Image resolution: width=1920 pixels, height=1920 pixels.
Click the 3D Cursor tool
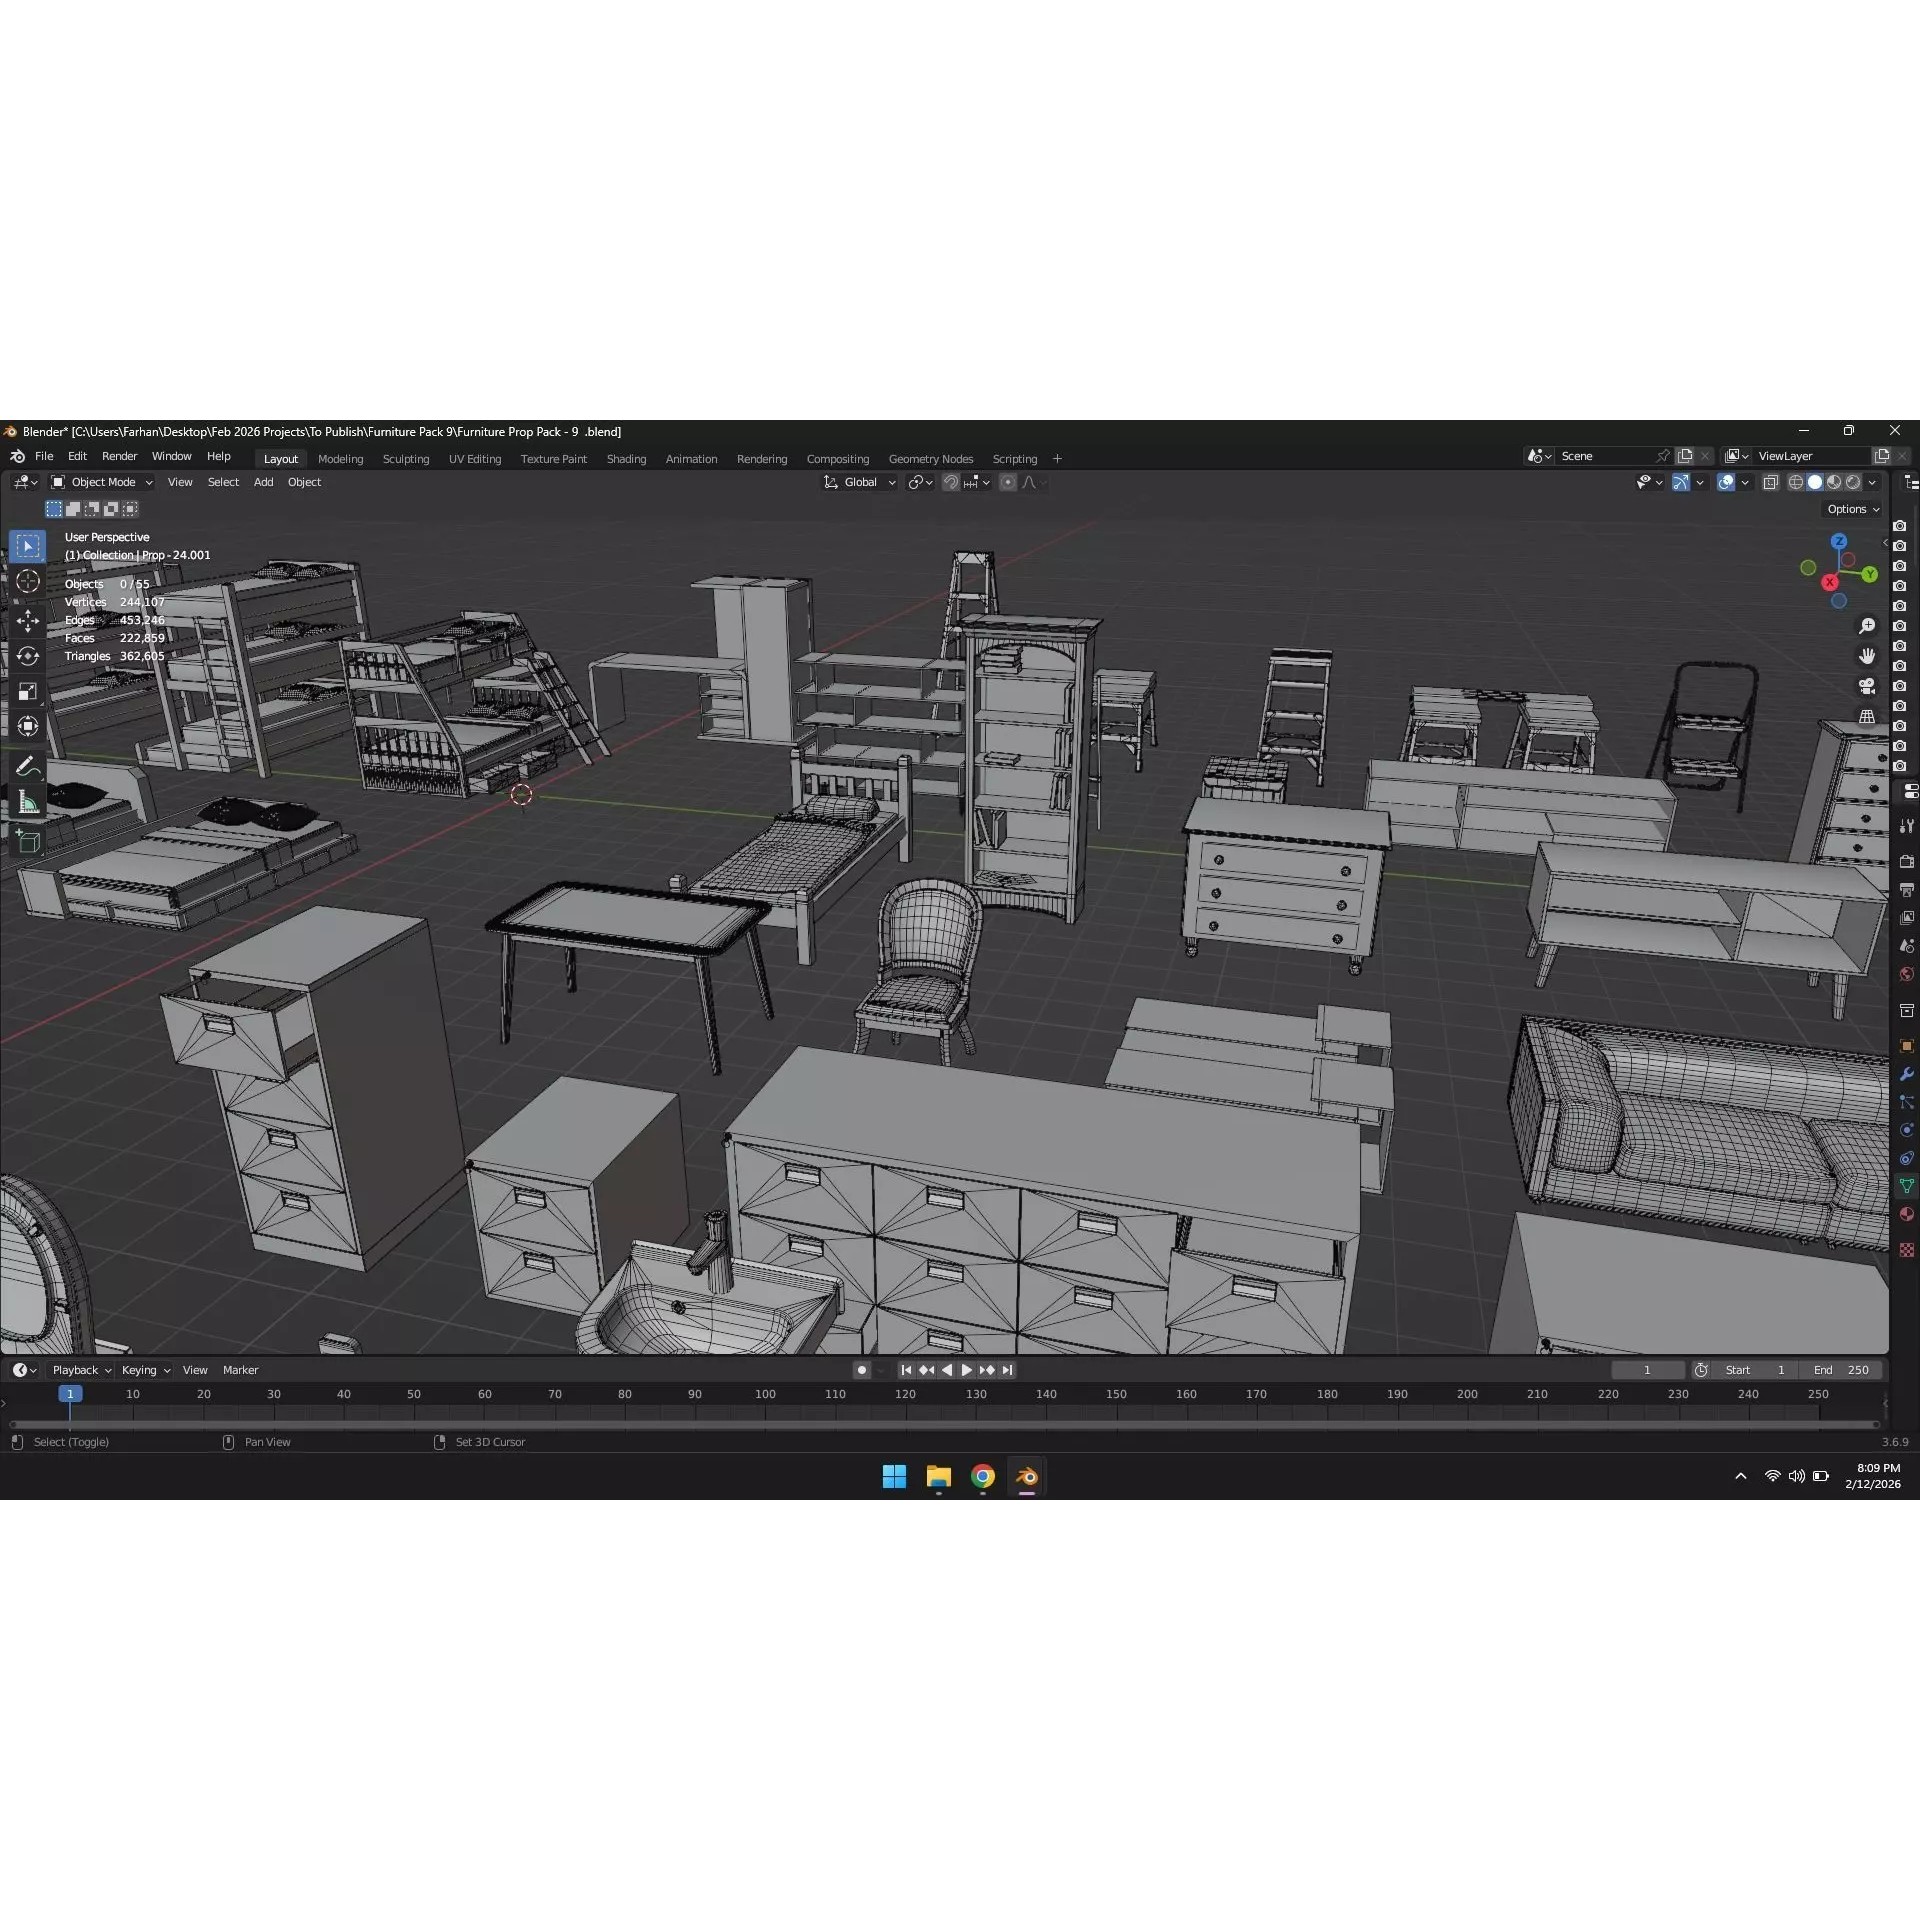pos(28,581)
